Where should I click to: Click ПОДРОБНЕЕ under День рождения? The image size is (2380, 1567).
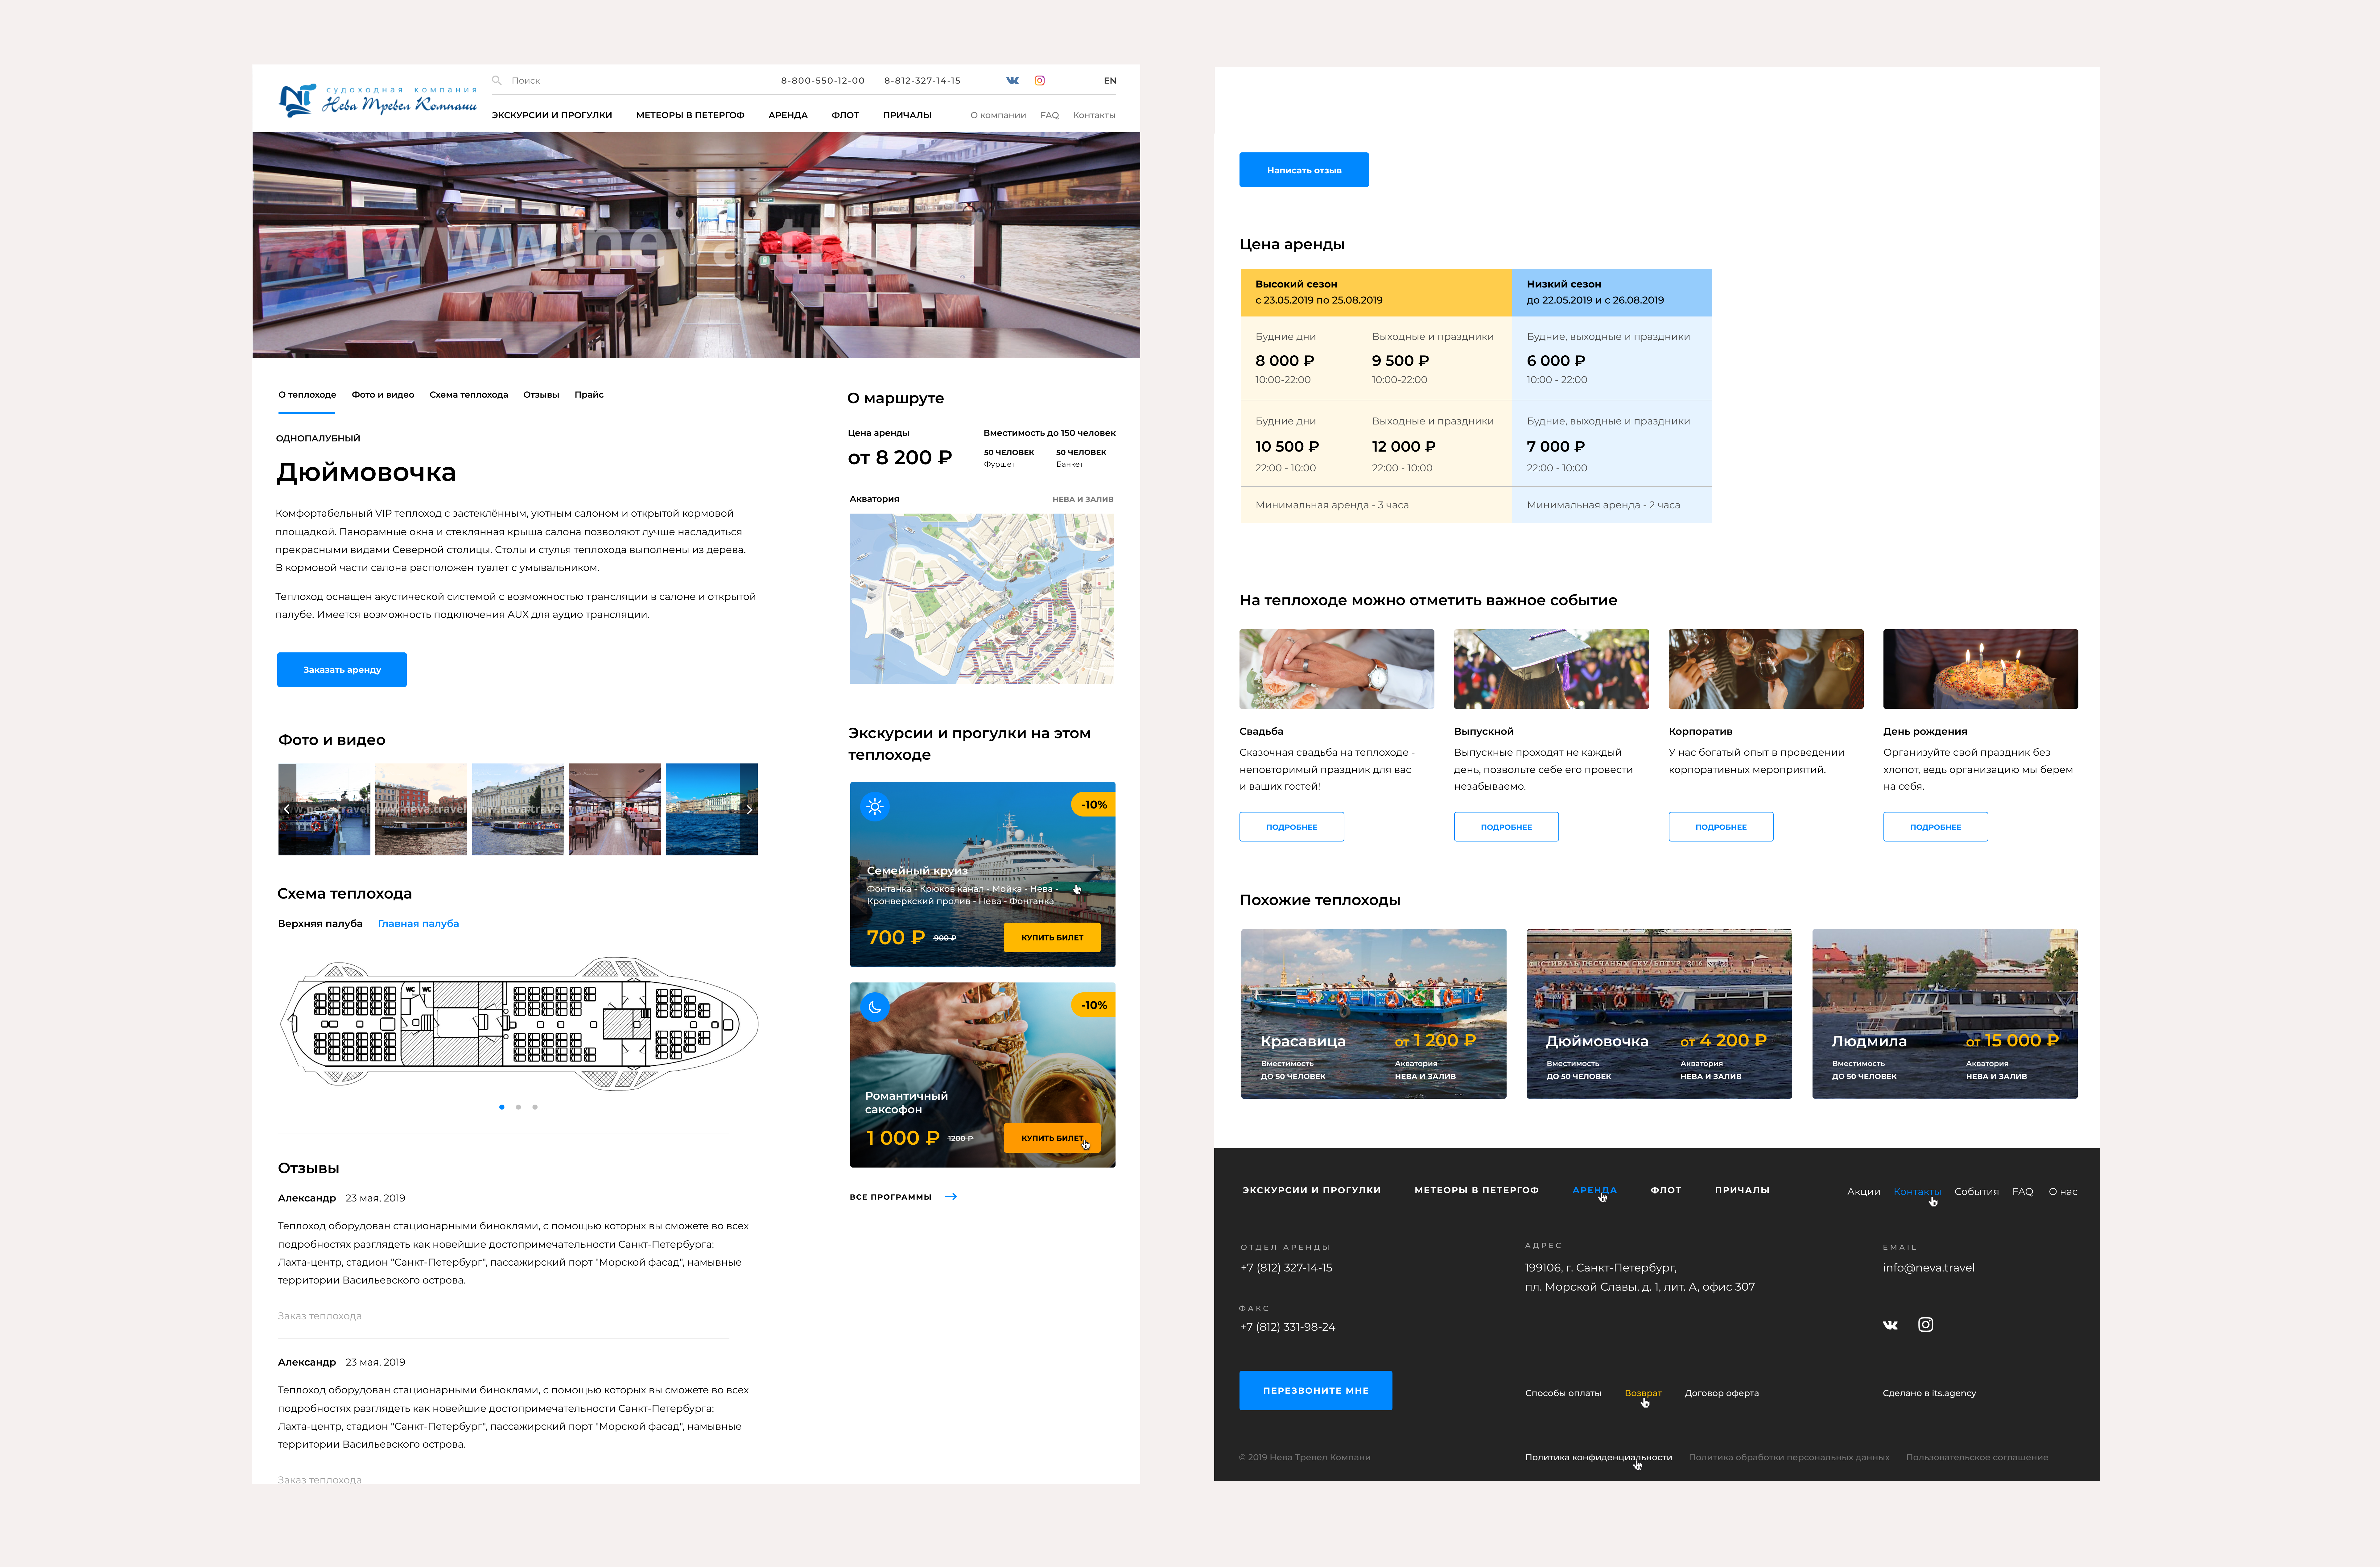(x=1936, y=827)
